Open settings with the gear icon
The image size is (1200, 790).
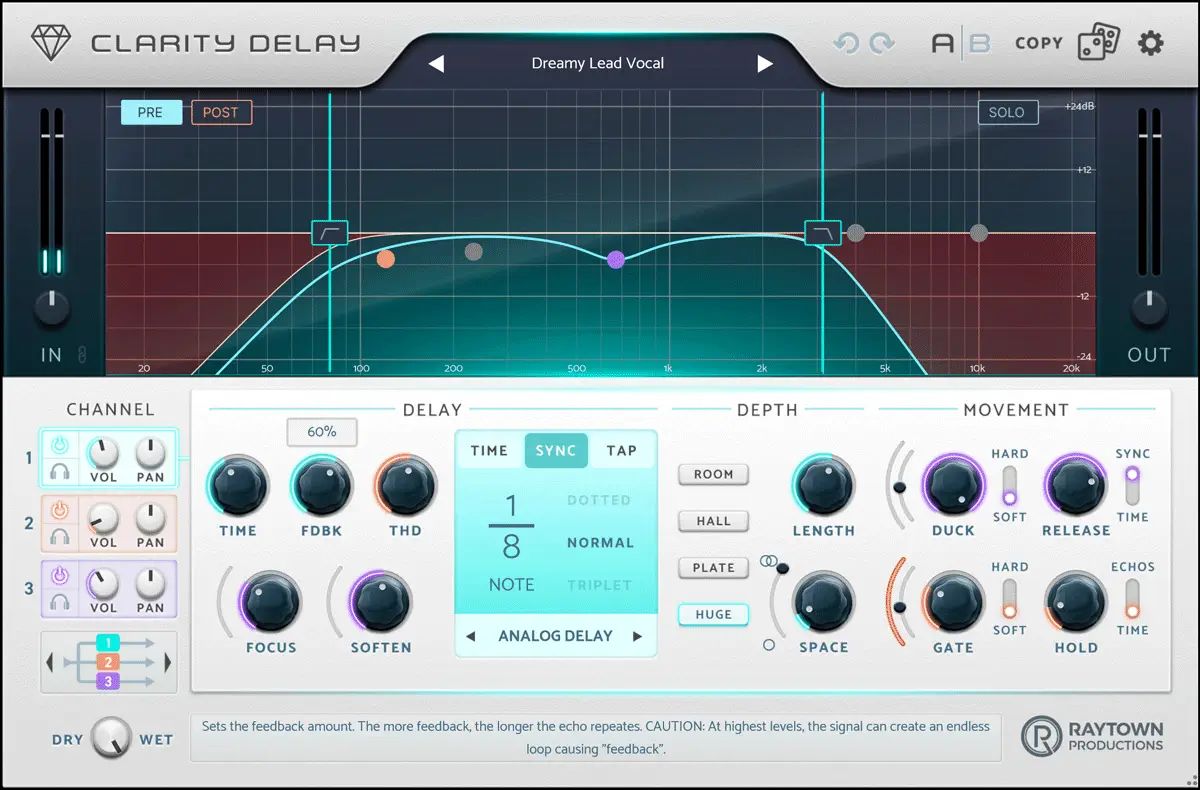1151,44
